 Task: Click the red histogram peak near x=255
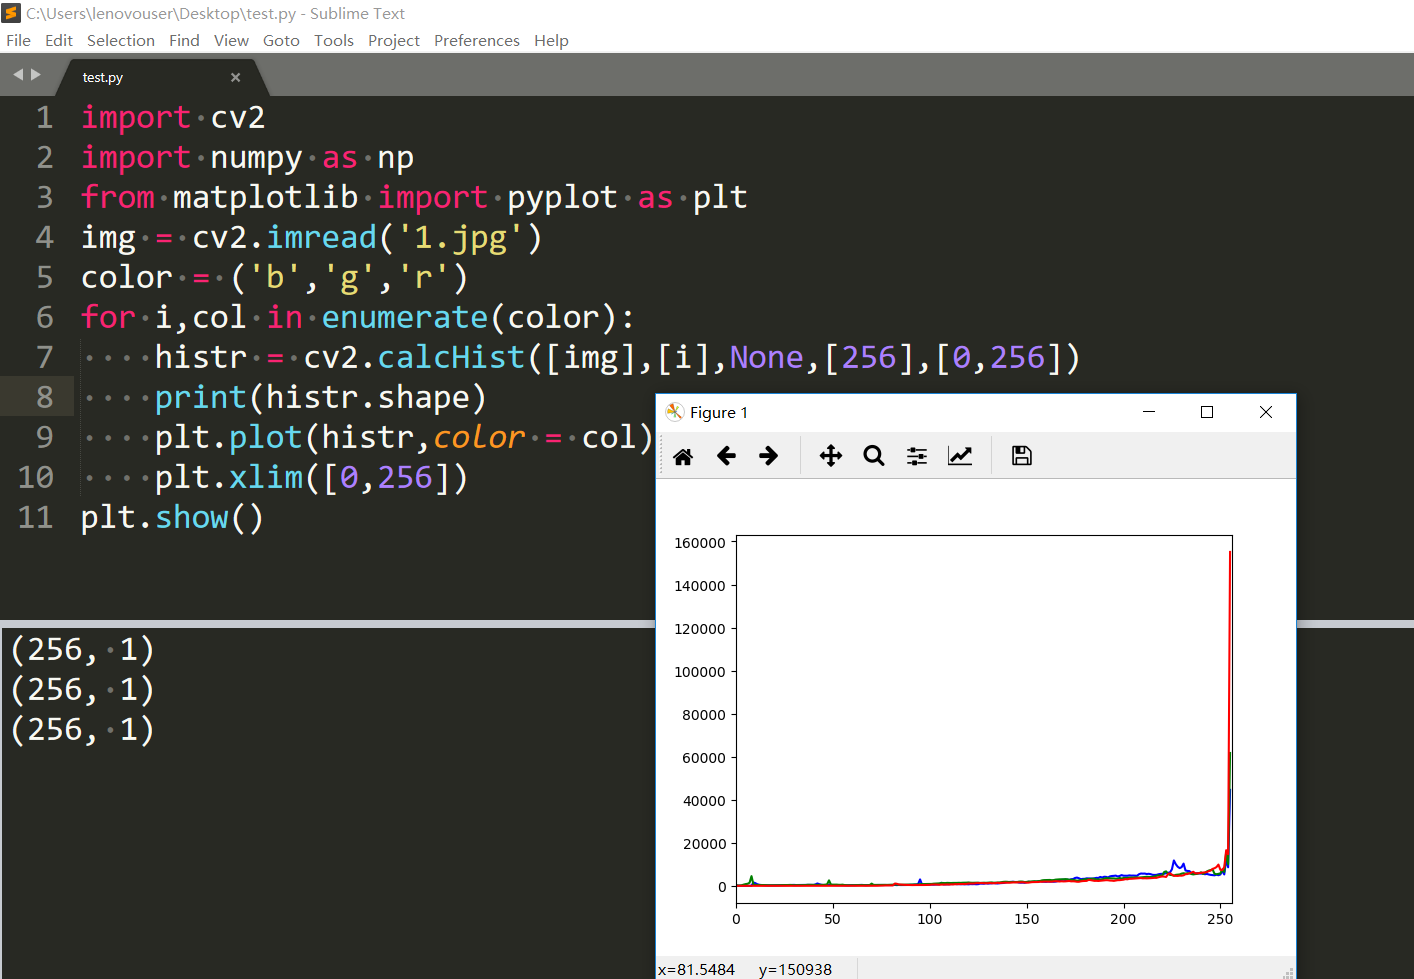coord(1230,555)
